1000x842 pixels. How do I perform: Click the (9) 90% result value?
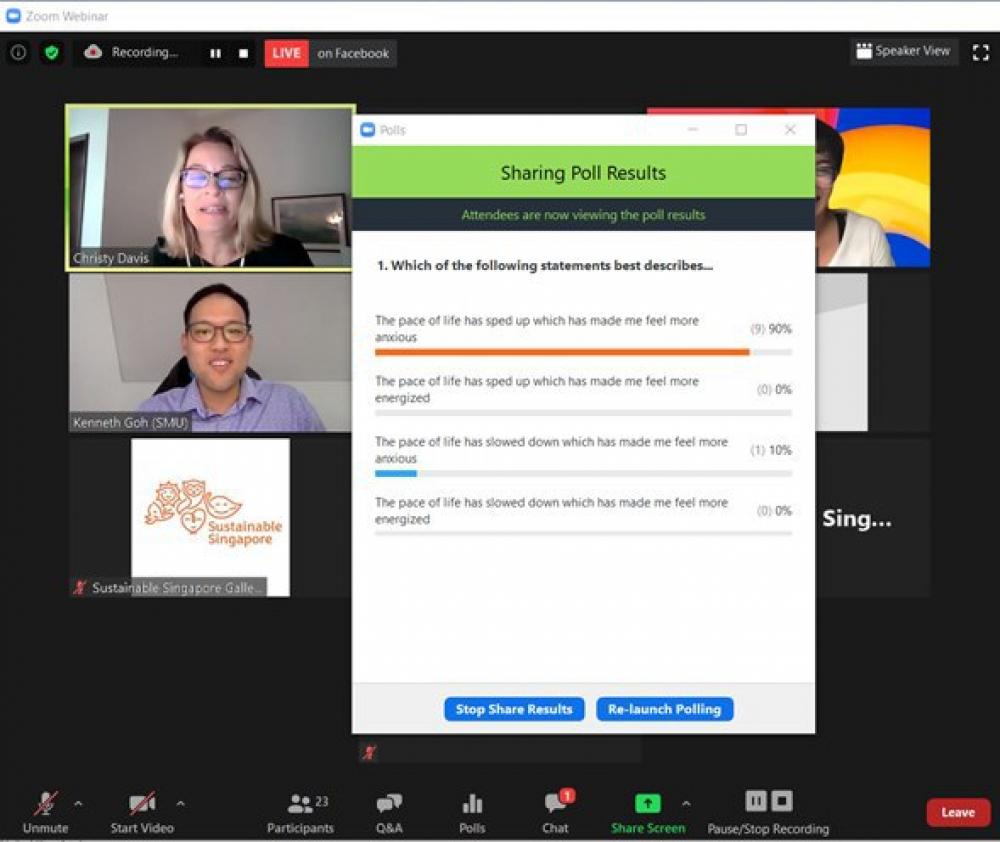pyautogui.click(x=771, y=329)
